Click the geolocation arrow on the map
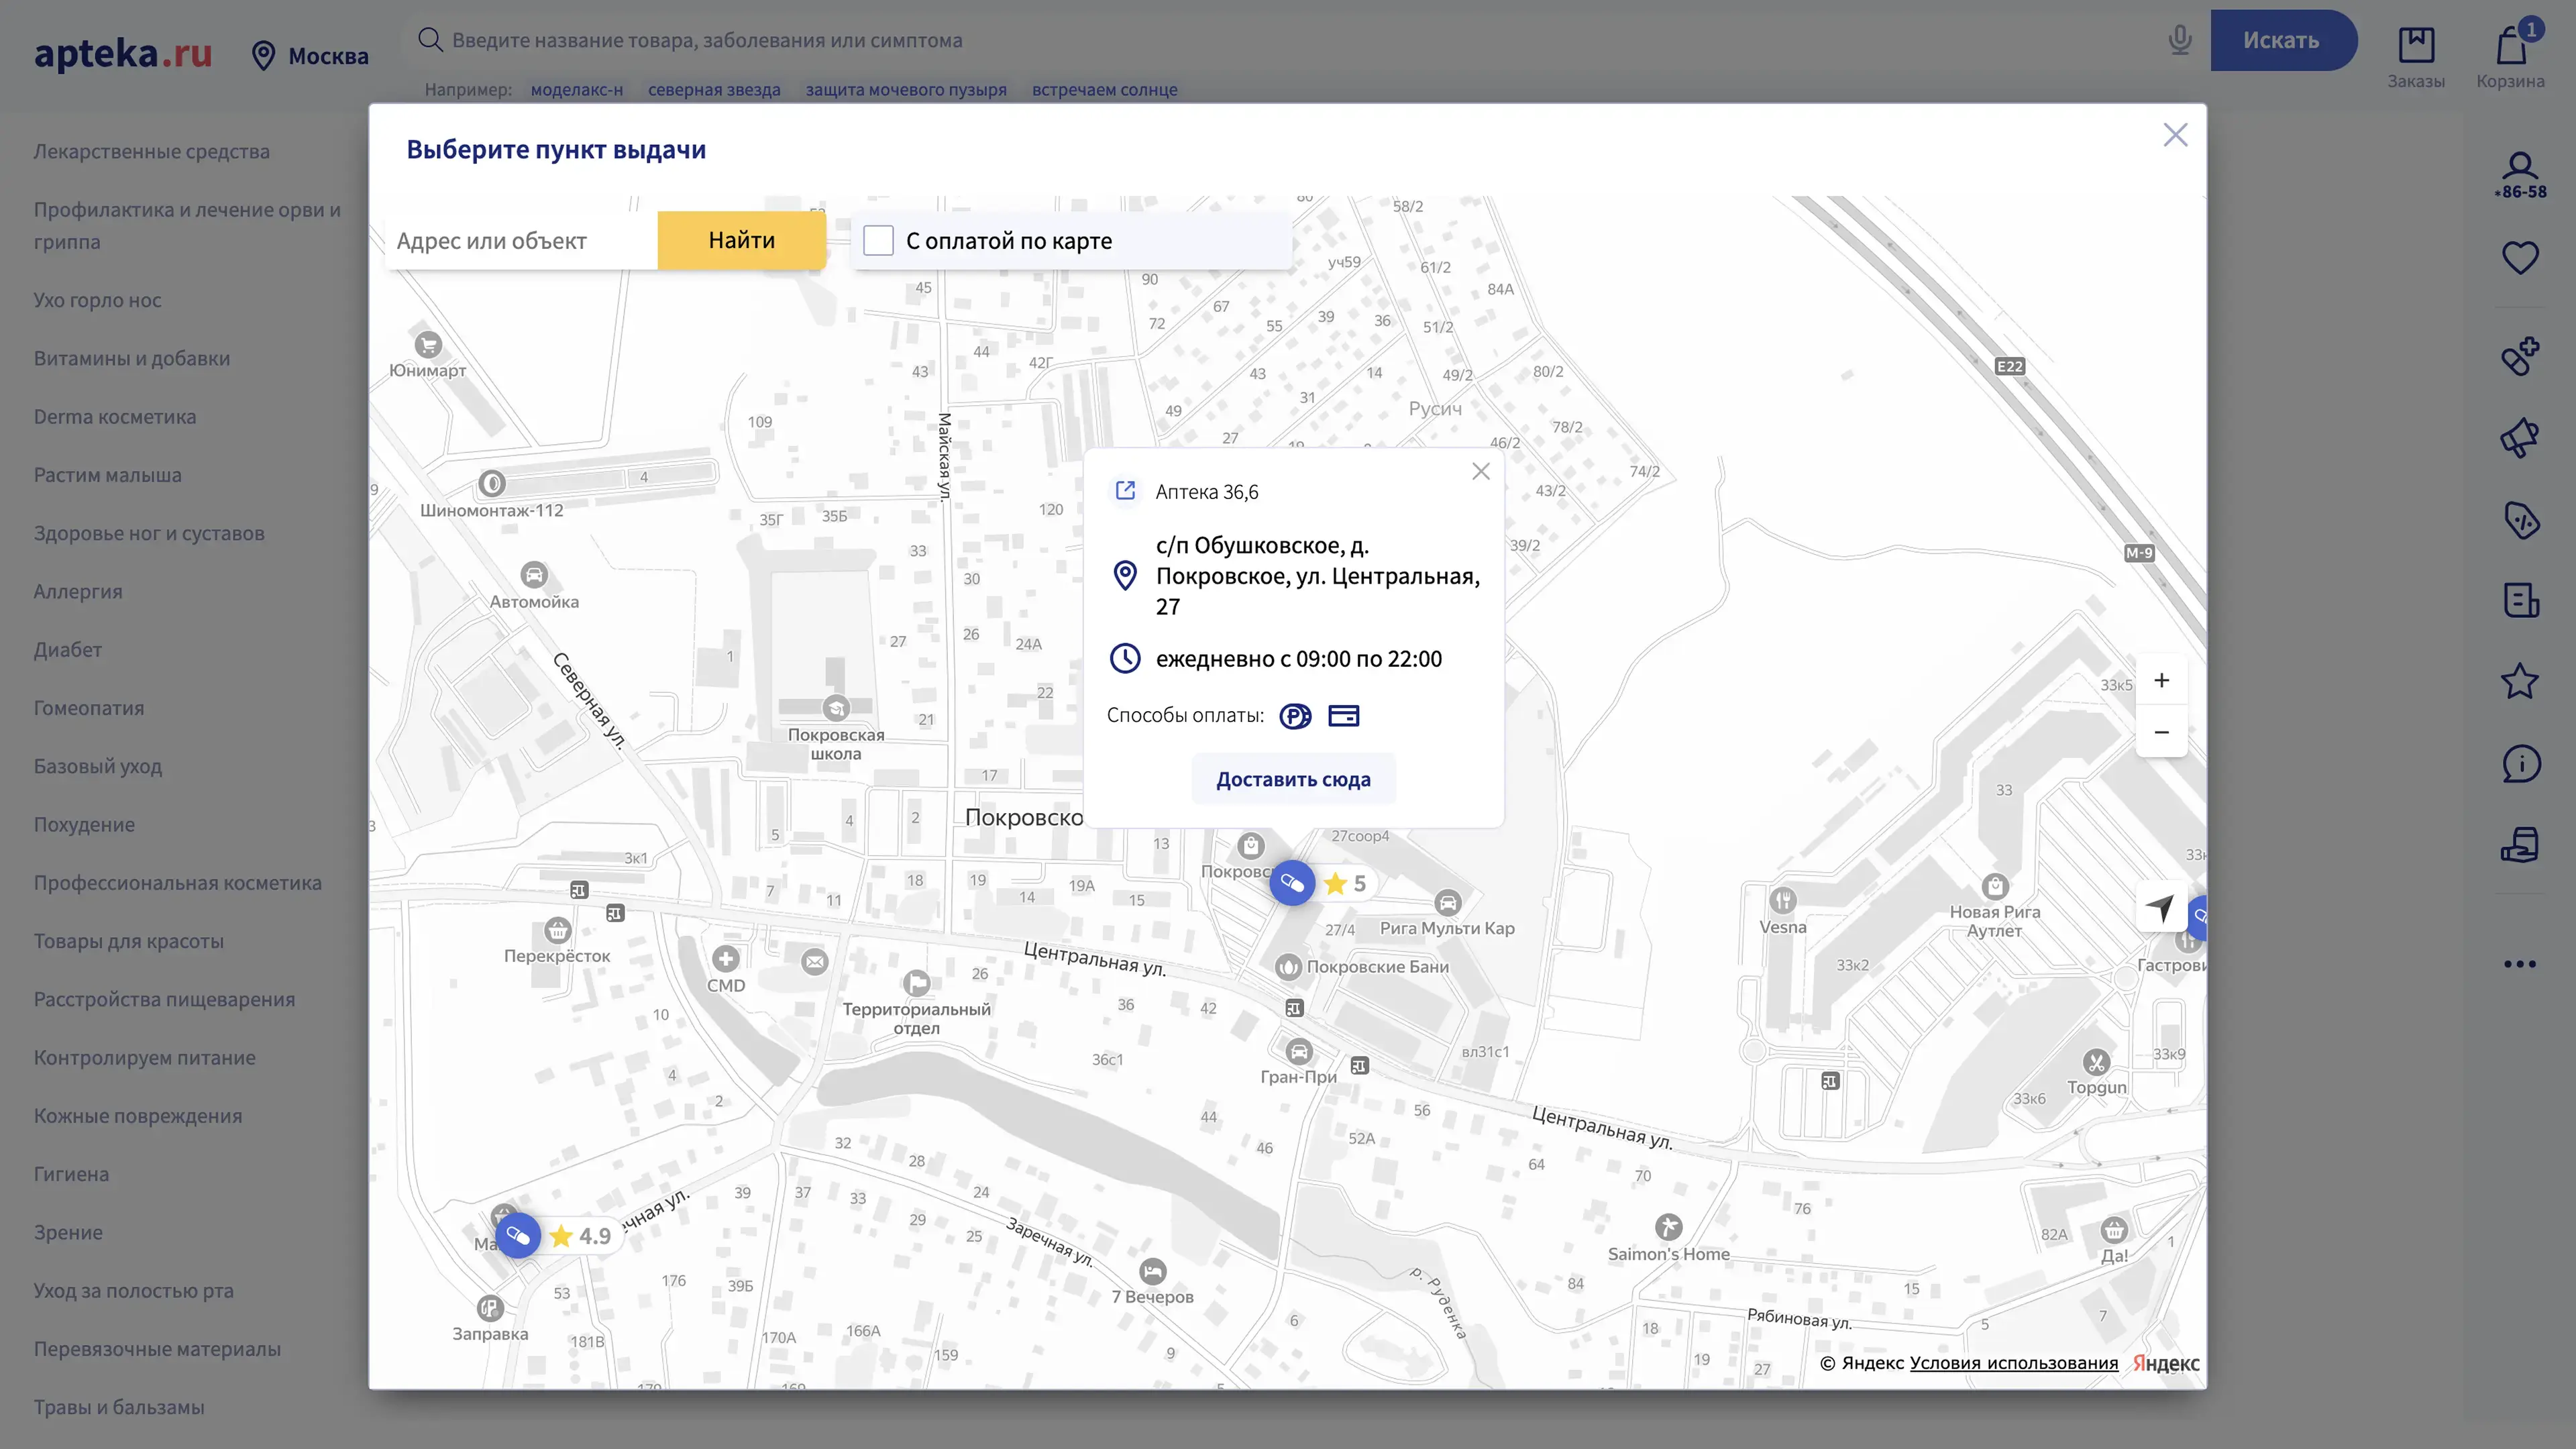Screen dimensions: 2576x1449 (2160, 907)
